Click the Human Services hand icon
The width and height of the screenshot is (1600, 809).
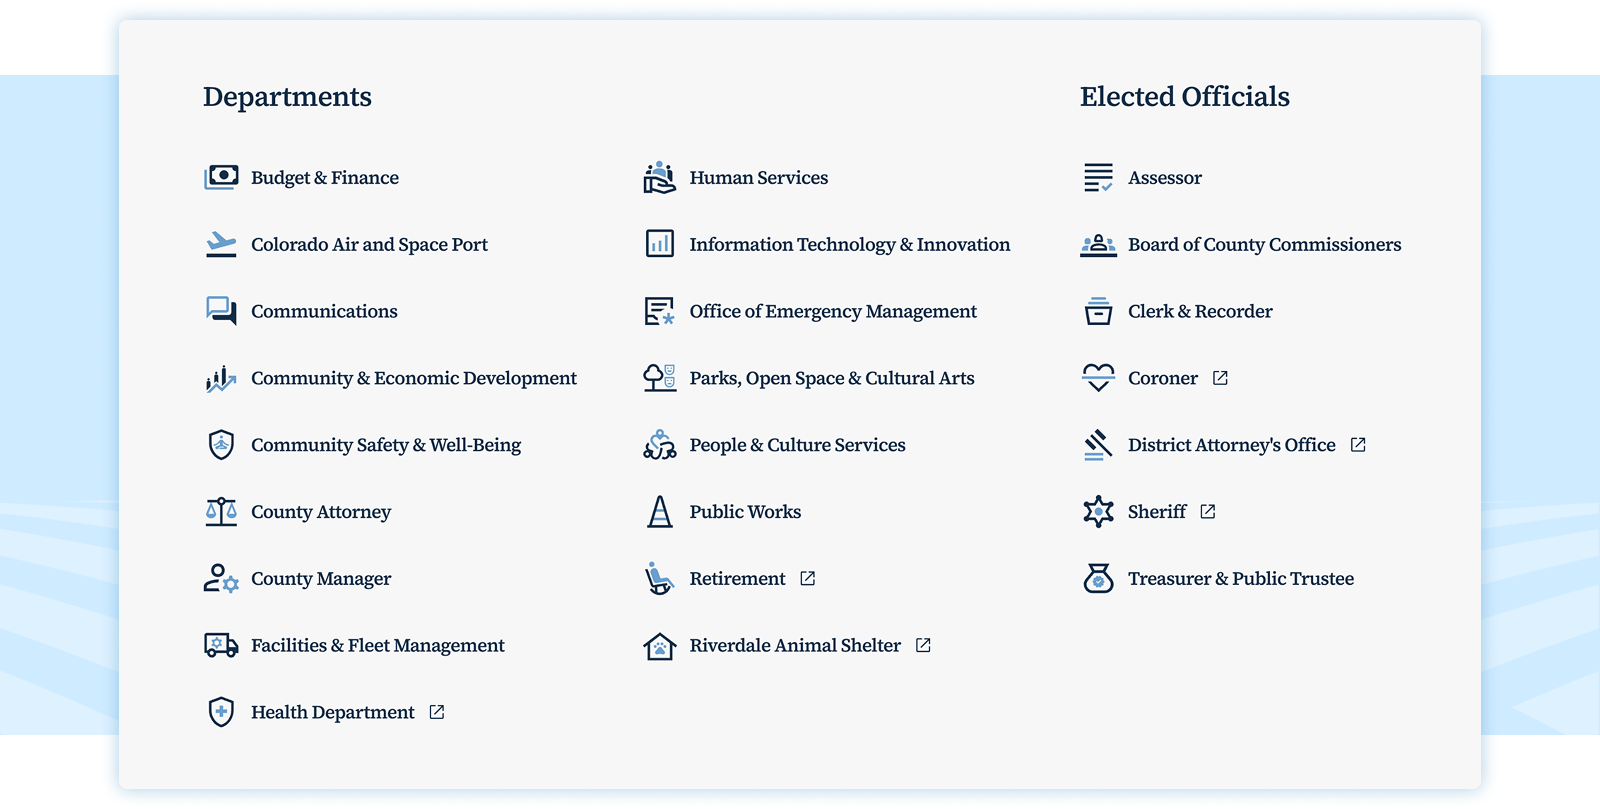(x=659, y=178)
